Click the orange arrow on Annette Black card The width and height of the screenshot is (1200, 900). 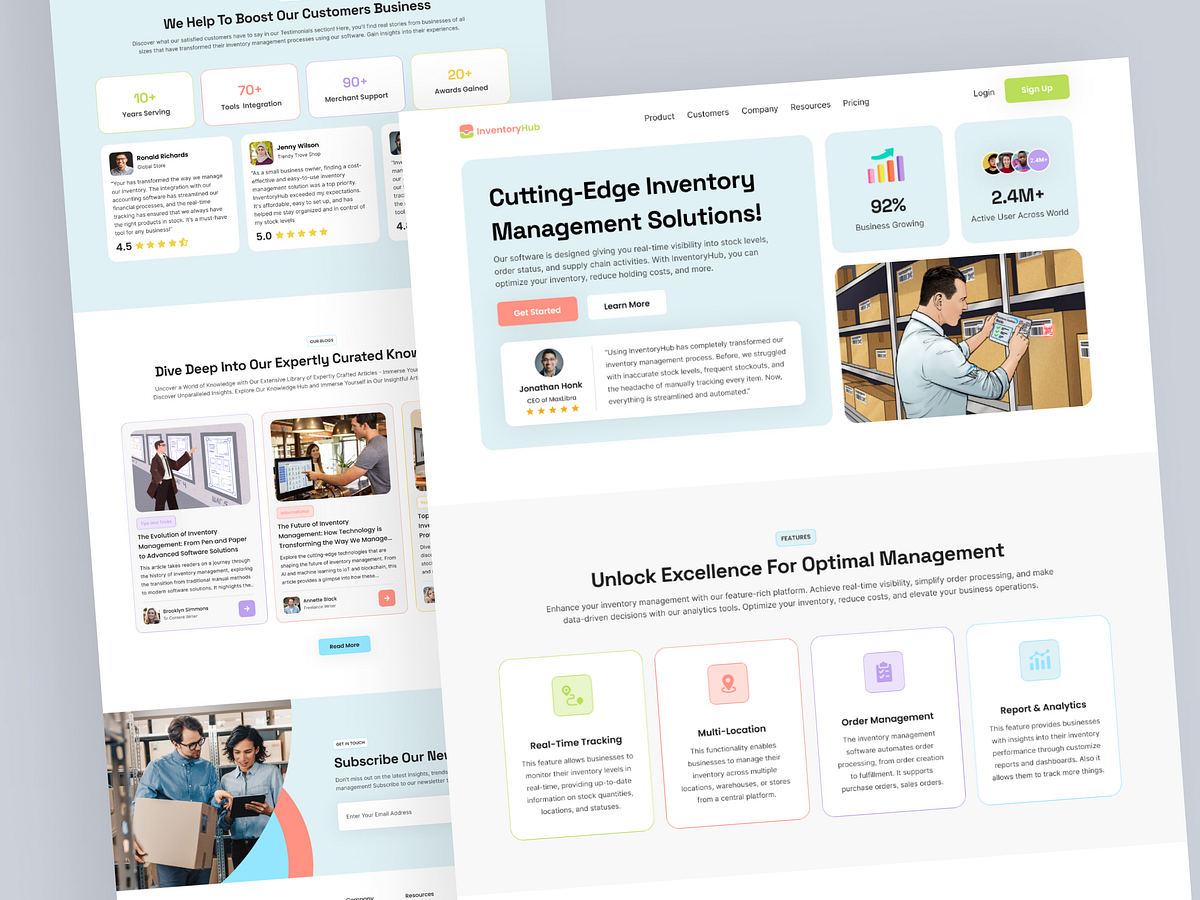click(x=387, y=597)
